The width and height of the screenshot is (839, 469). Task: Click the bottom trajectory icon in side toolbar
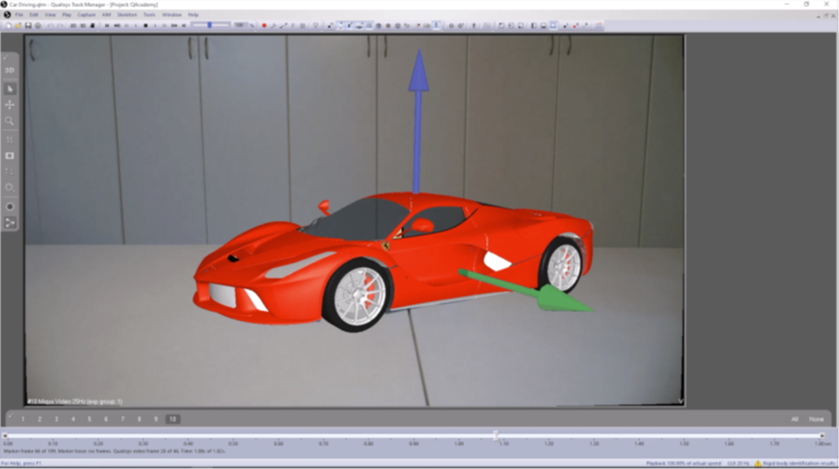point(10,223)
